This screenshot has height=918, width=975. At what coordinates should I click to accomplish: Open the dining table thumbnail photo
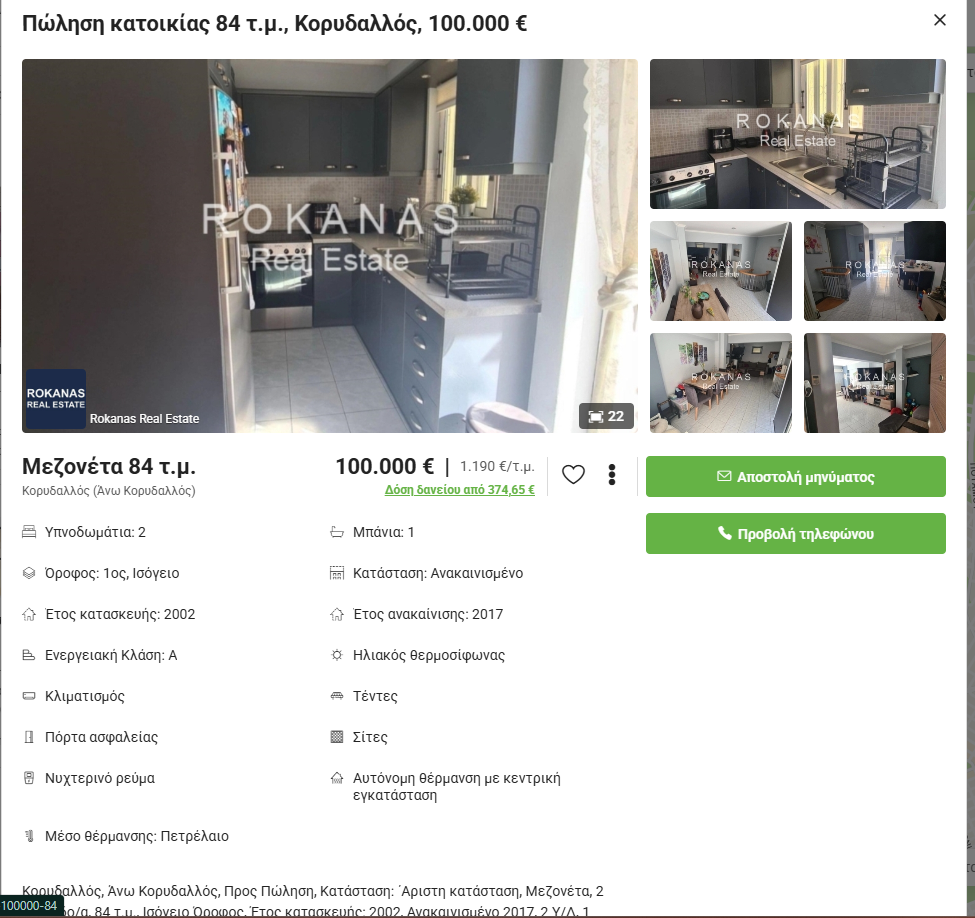[x=721, y=271]
